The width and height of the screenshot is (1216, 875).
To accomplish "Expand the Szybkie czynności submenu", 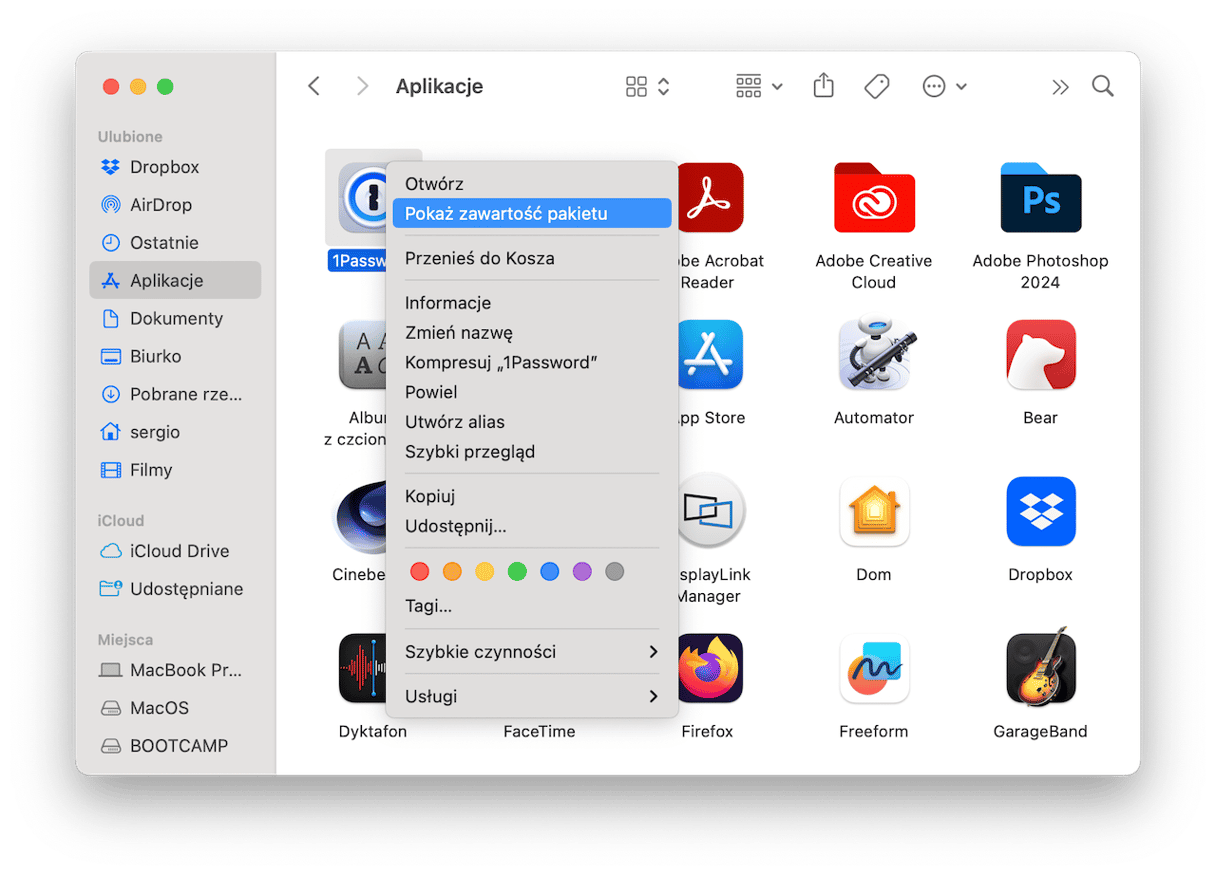I will pyautogui.click(x=532, y=652).
